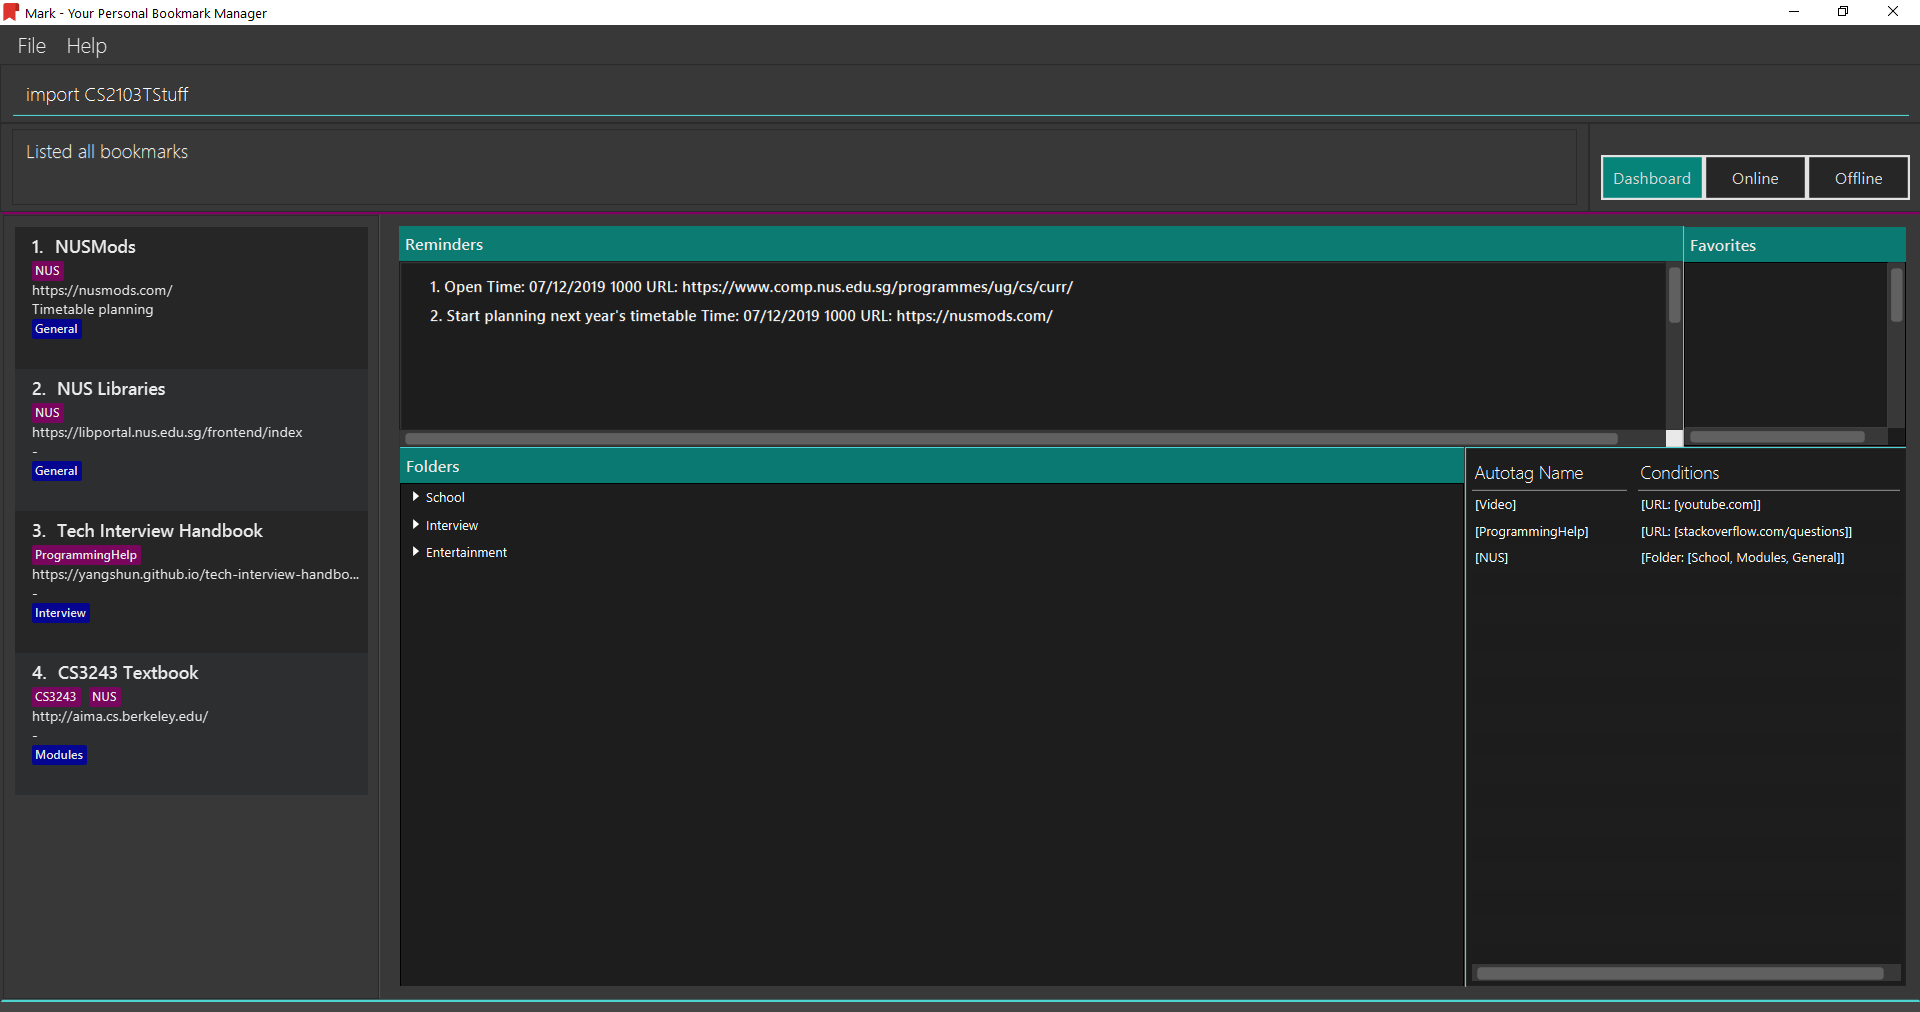Select reminder 2 Start planning next year's timetable
This screenshot has height=1012, width=1920.
pos(741,316)
